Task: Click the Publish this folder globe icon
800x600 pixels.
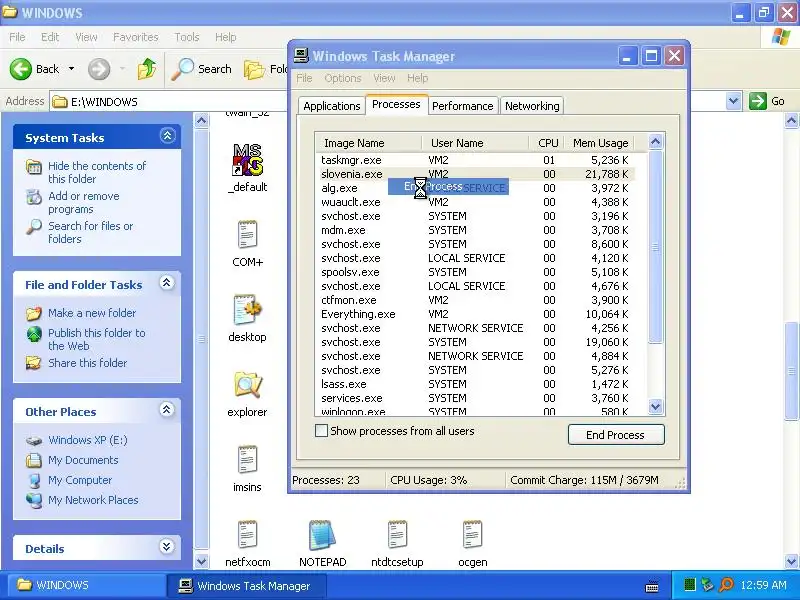Action: (x=34, y=334)
